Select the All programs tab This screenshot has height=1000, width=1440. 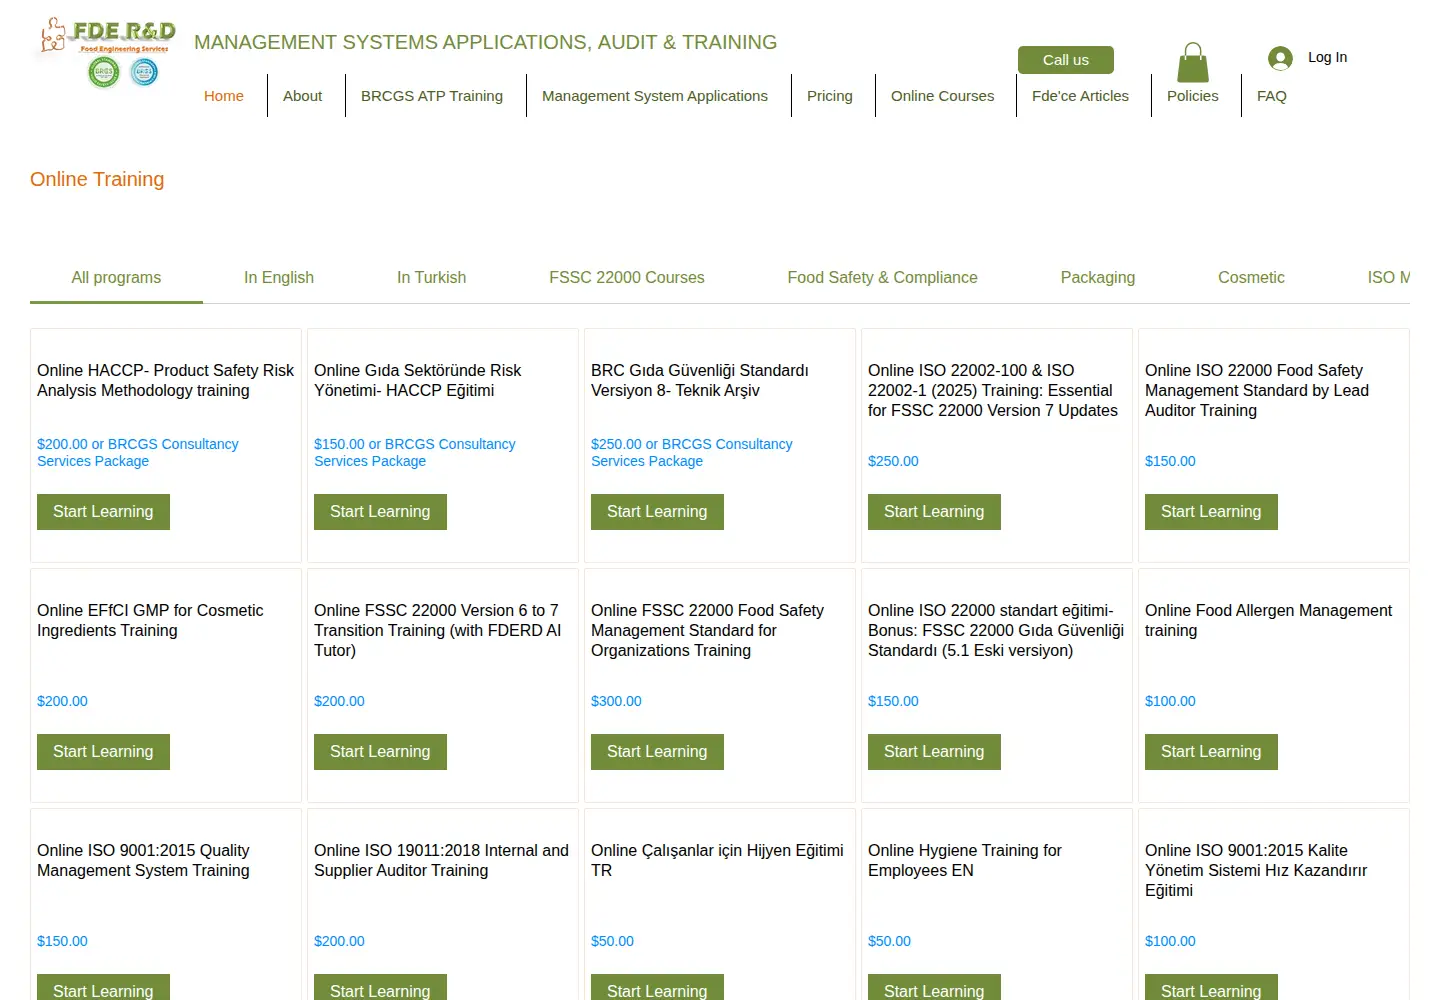pyautogui.click(x=116, y=278)
